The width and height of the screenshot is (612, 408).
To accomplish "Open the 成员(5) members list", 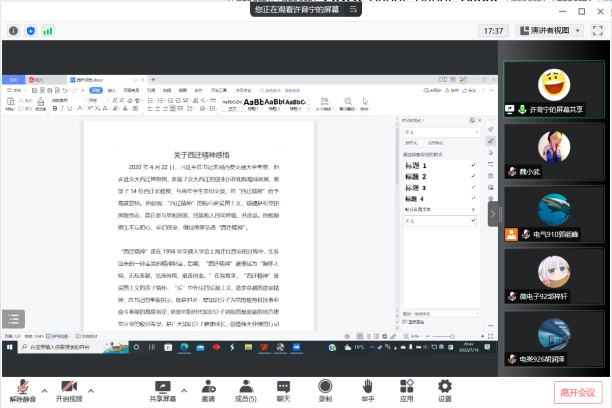I will pos(246,391).
